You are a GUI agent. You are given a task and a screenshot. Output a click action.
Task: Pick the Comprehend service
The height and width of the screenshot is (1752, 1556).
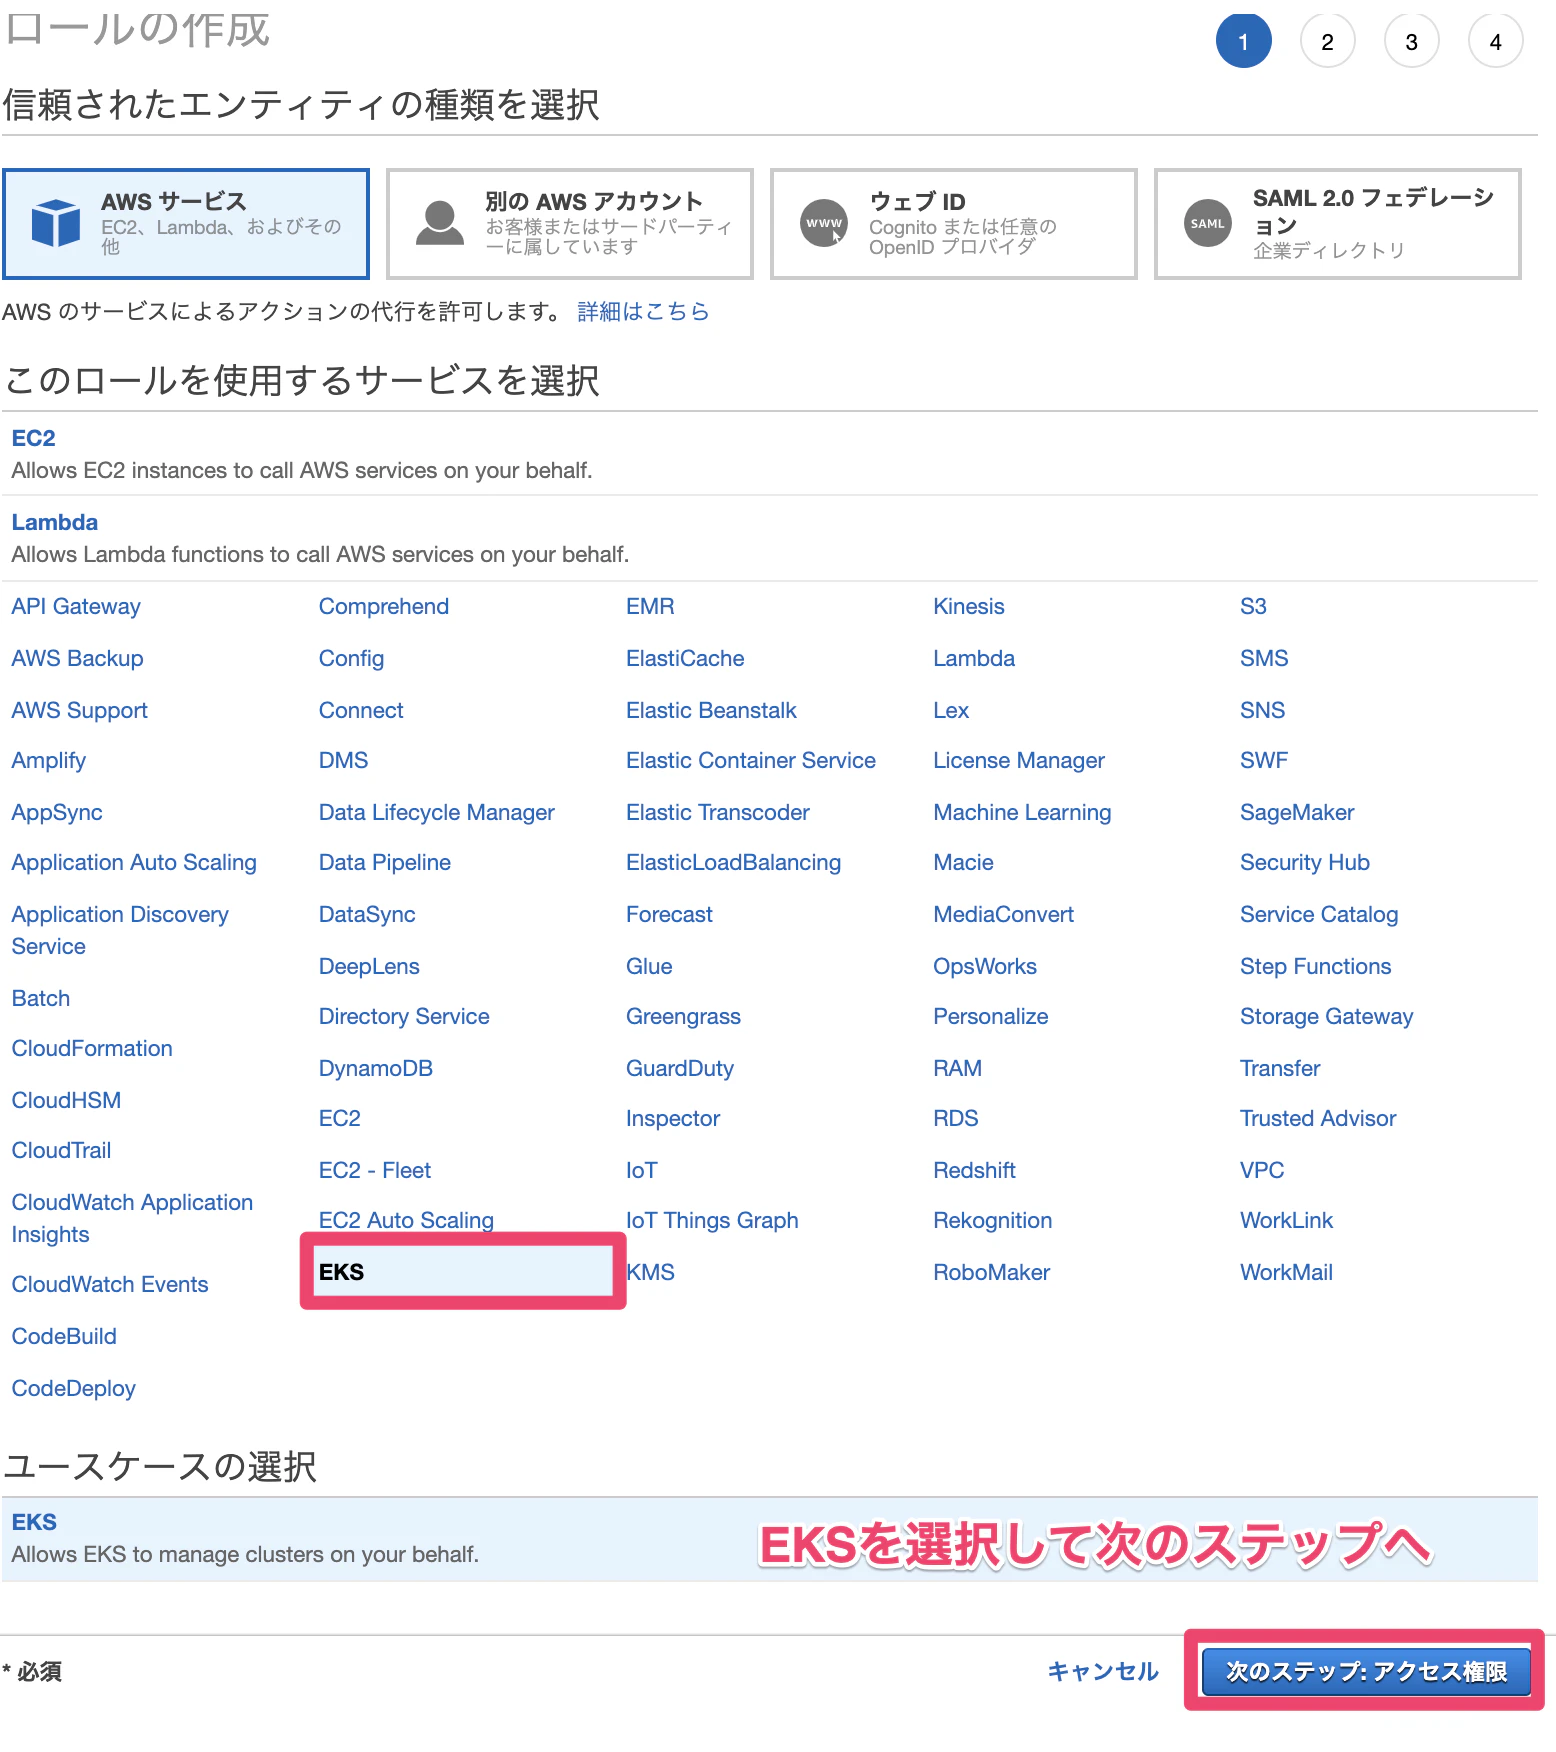click(x=384, y=606)
